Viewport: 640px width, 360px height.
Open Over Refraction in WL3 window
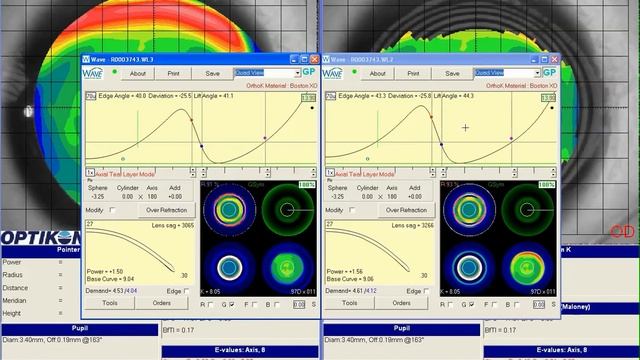tap(167, 210)
